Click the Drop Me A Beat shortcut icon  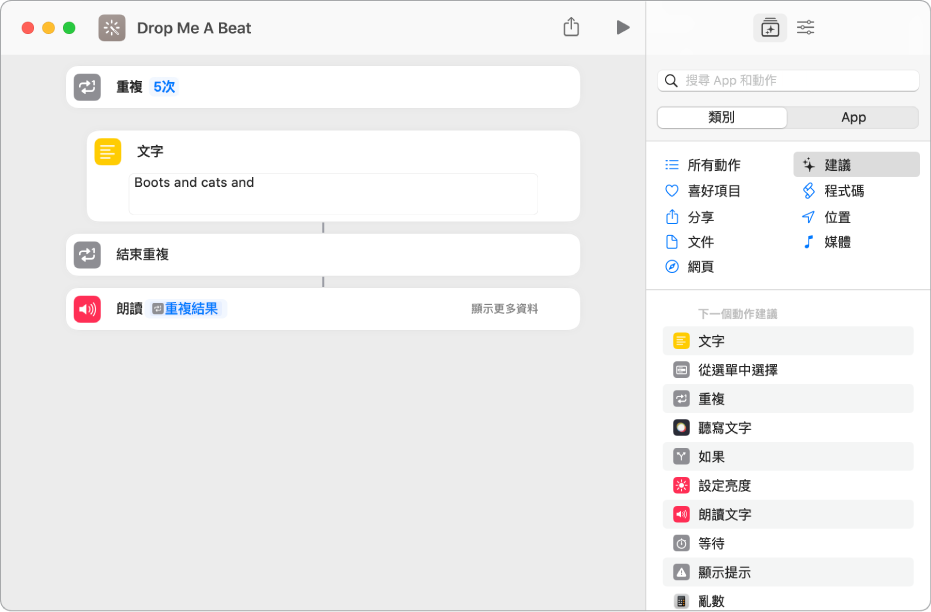click(112, 28)
